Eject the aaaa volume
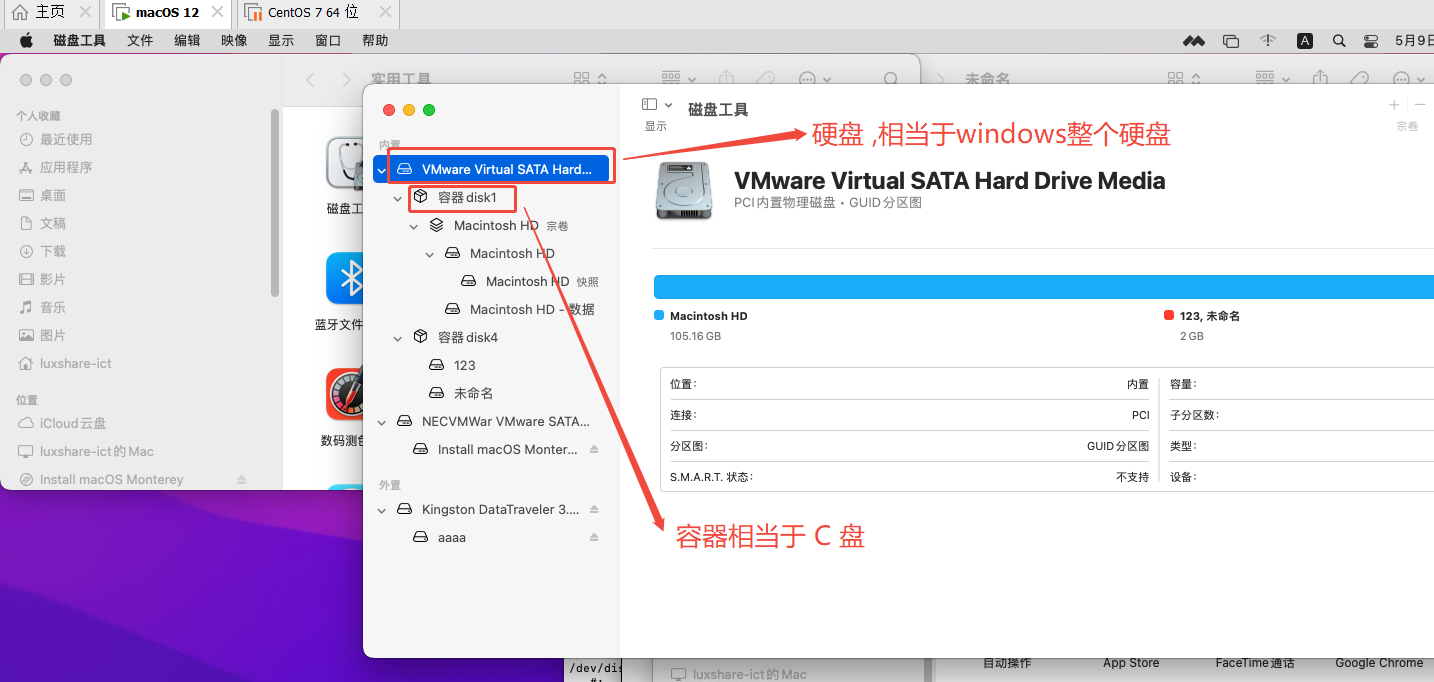 (594, 537)
